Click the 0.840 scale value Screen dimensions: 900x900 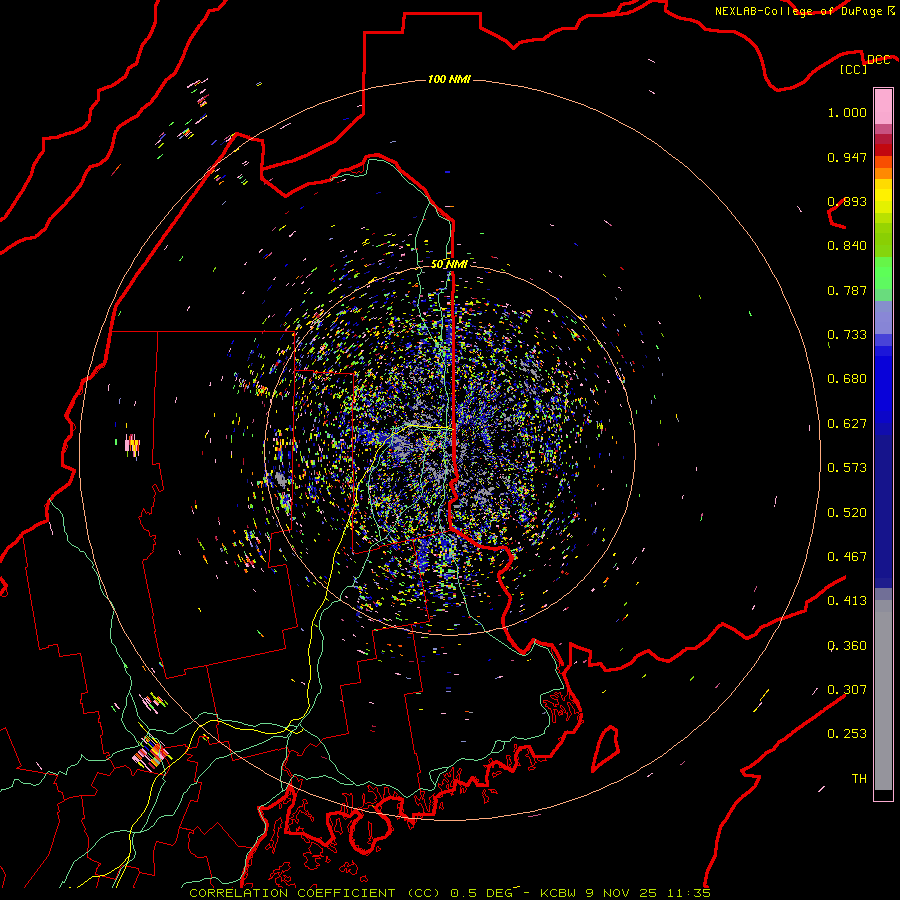847,246
